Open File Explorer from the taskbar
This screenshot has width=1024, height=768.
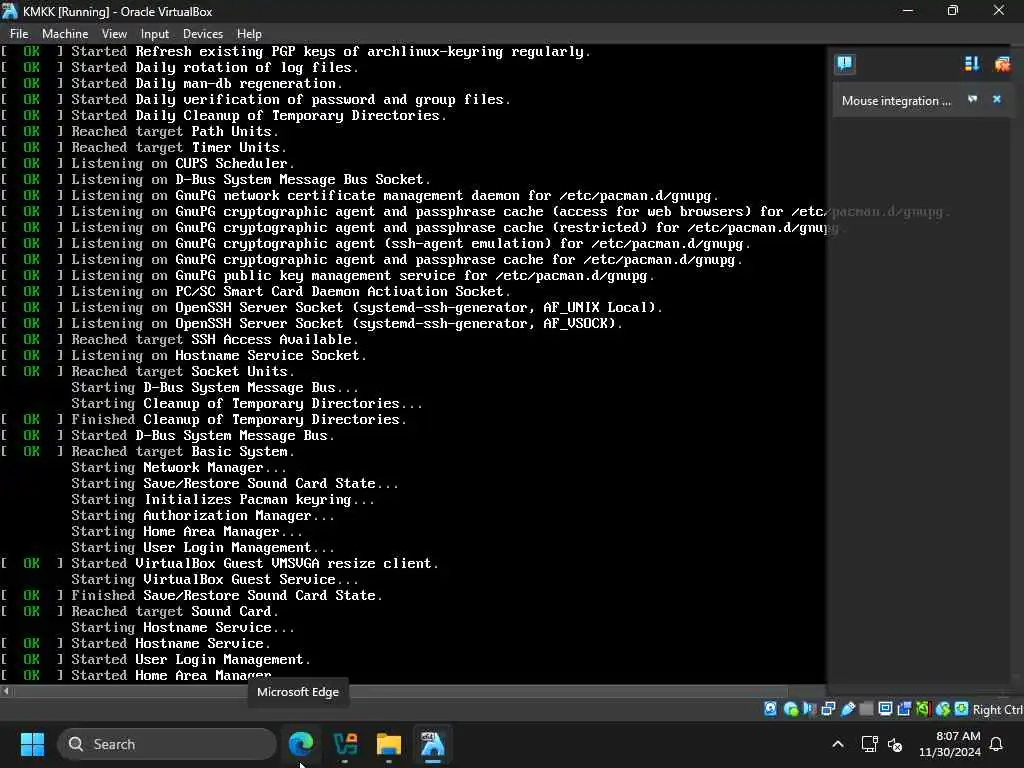point(389,744)
